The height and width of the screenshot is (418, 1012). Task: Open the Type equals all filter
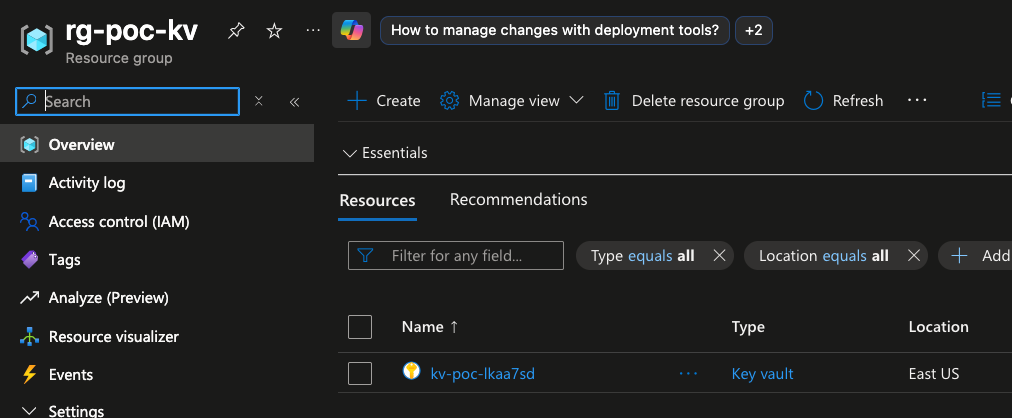tap(642, 255)
